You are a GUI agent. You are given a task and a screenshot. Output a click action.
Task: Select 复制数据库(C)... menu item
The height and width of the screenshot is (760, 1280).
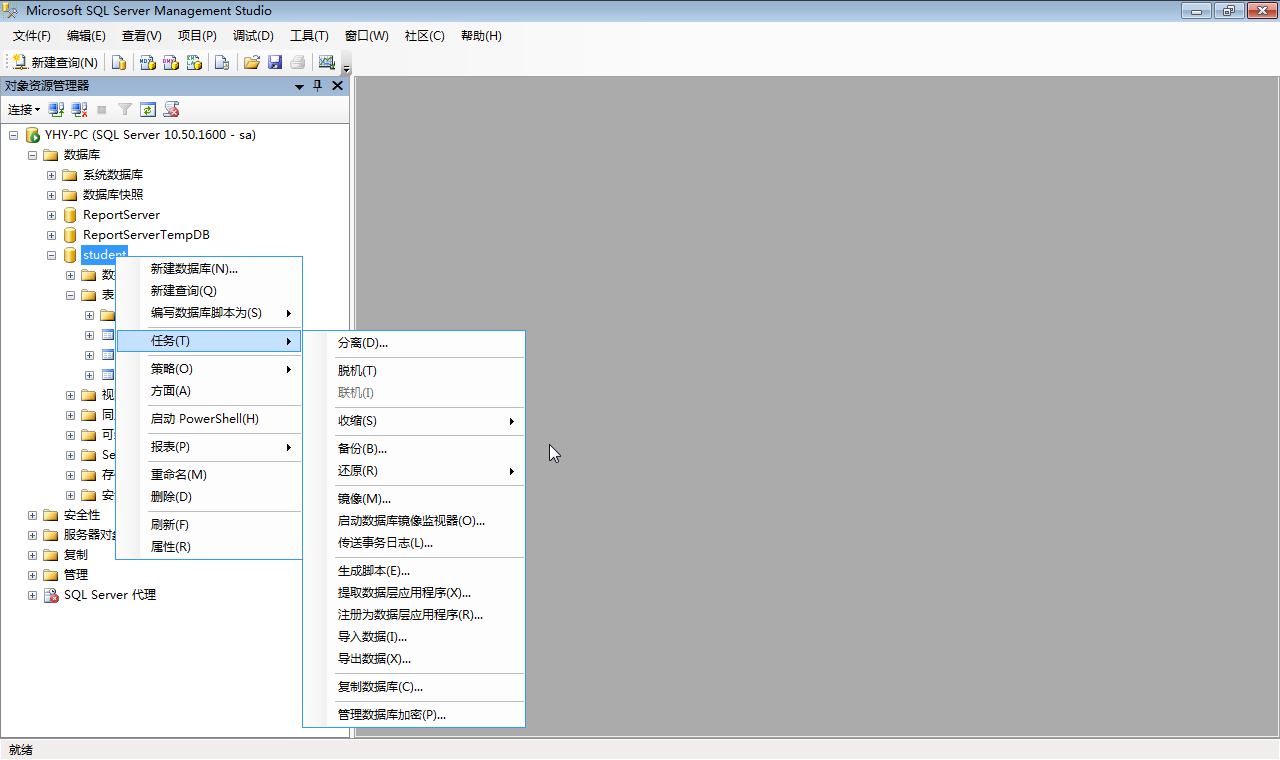click(x=414, y=687)
